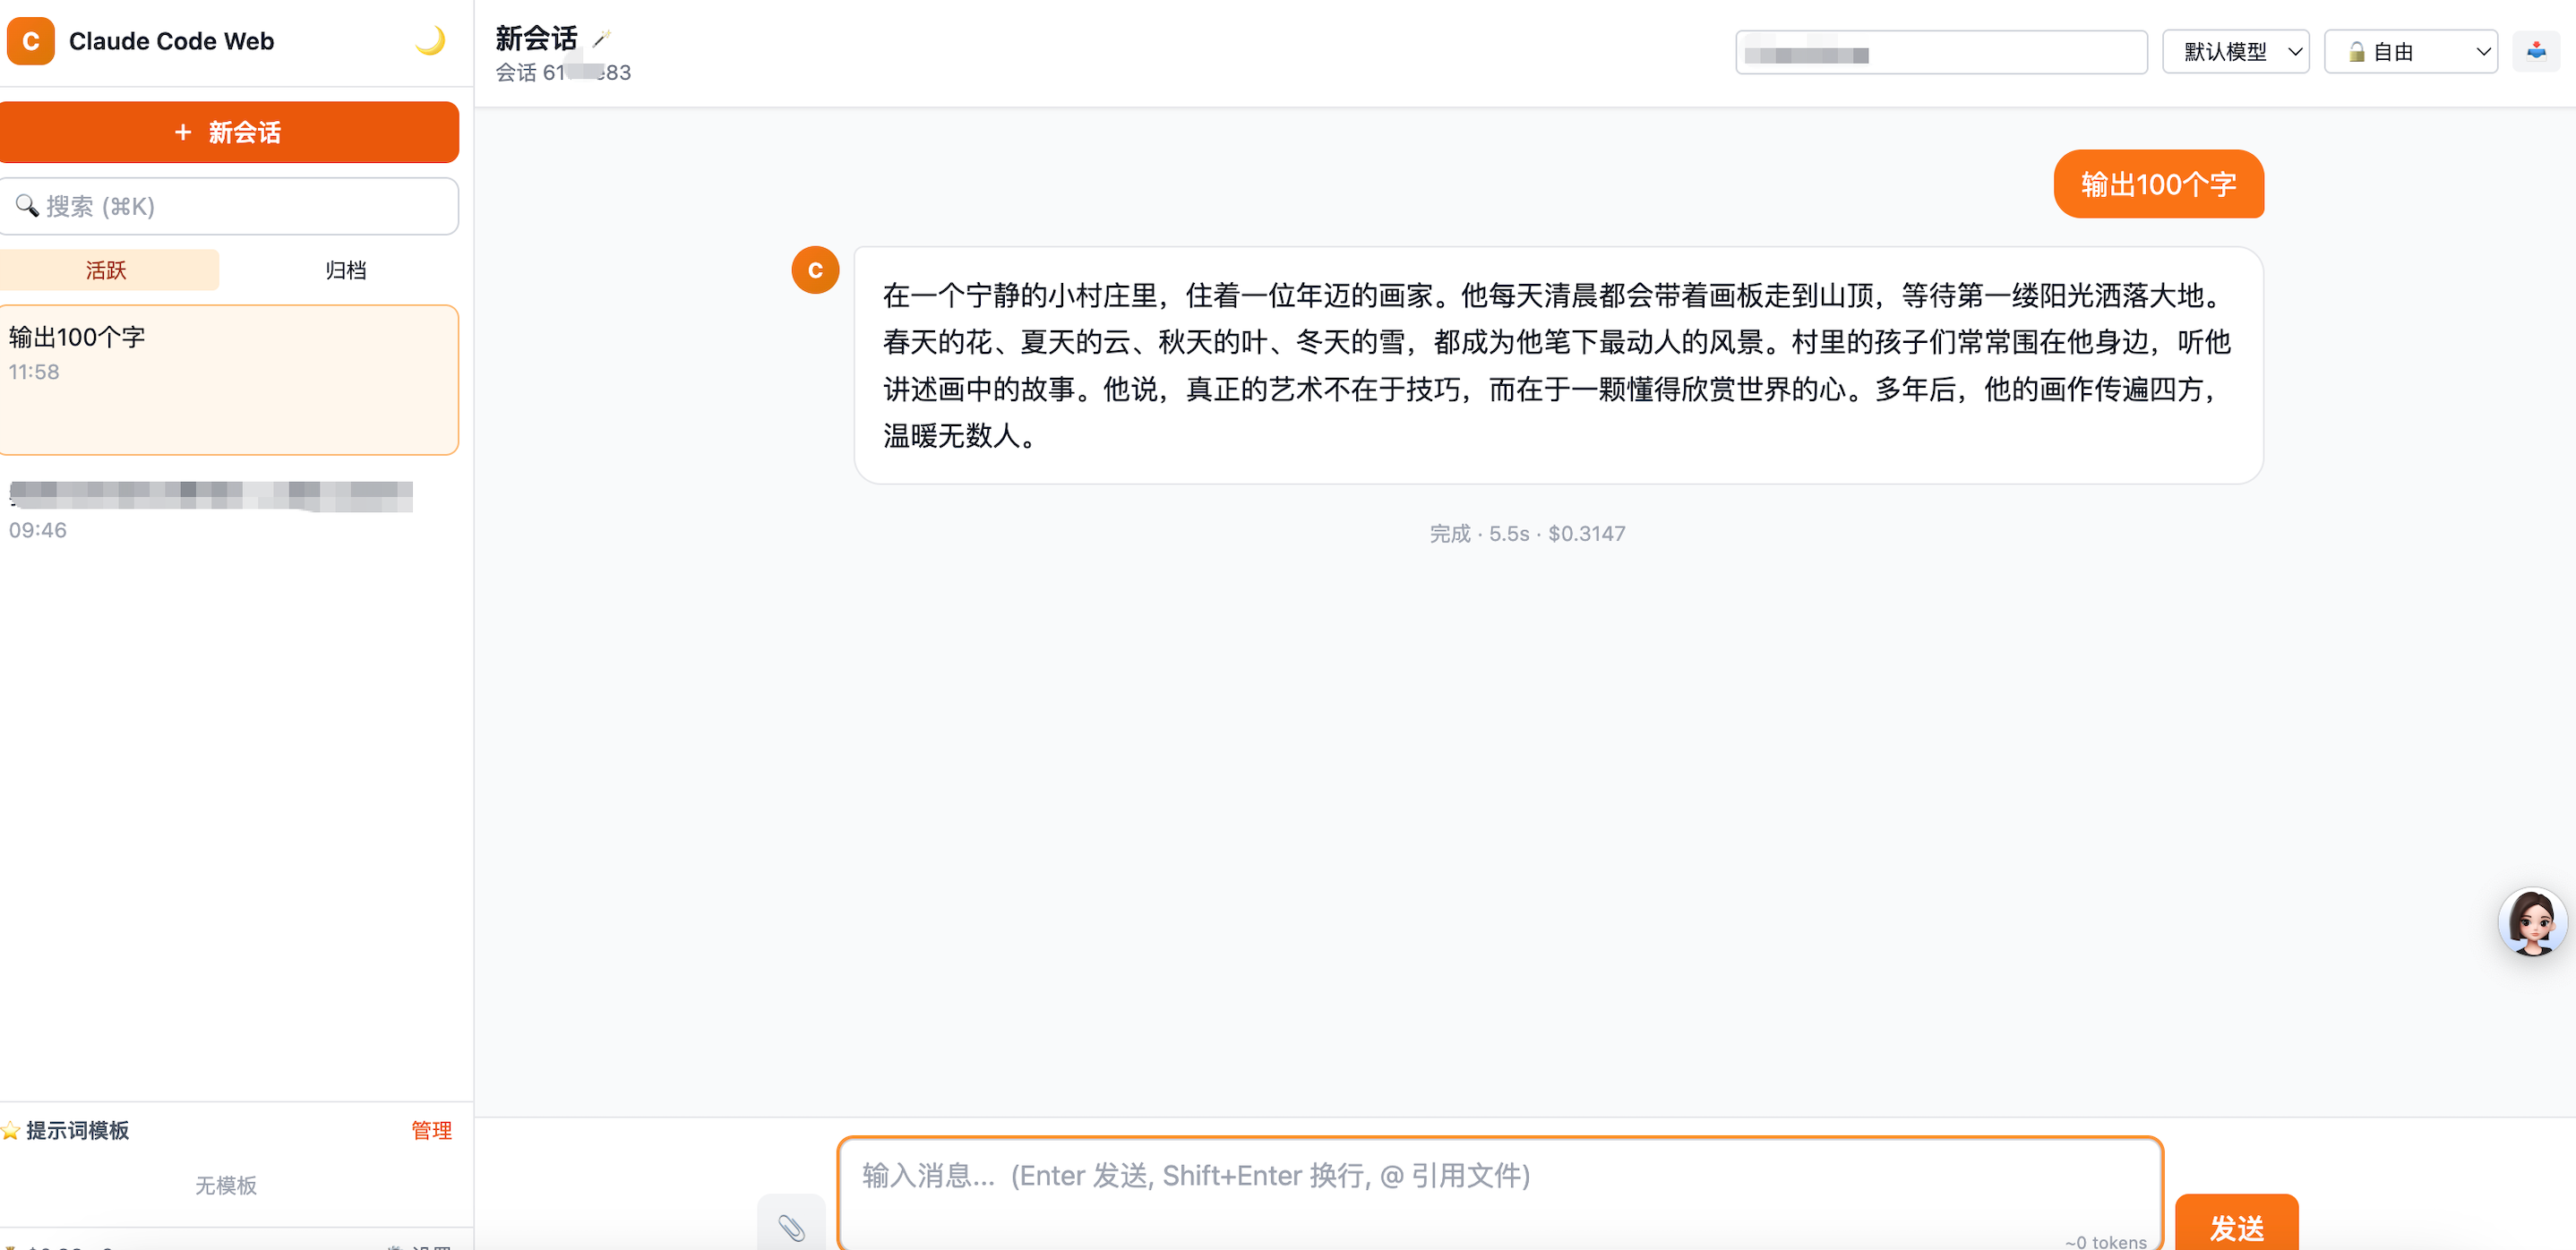This screenshot has height=1250, width=2576.
Task: Switch to the 归档 tab
Action: coord(345,270)
